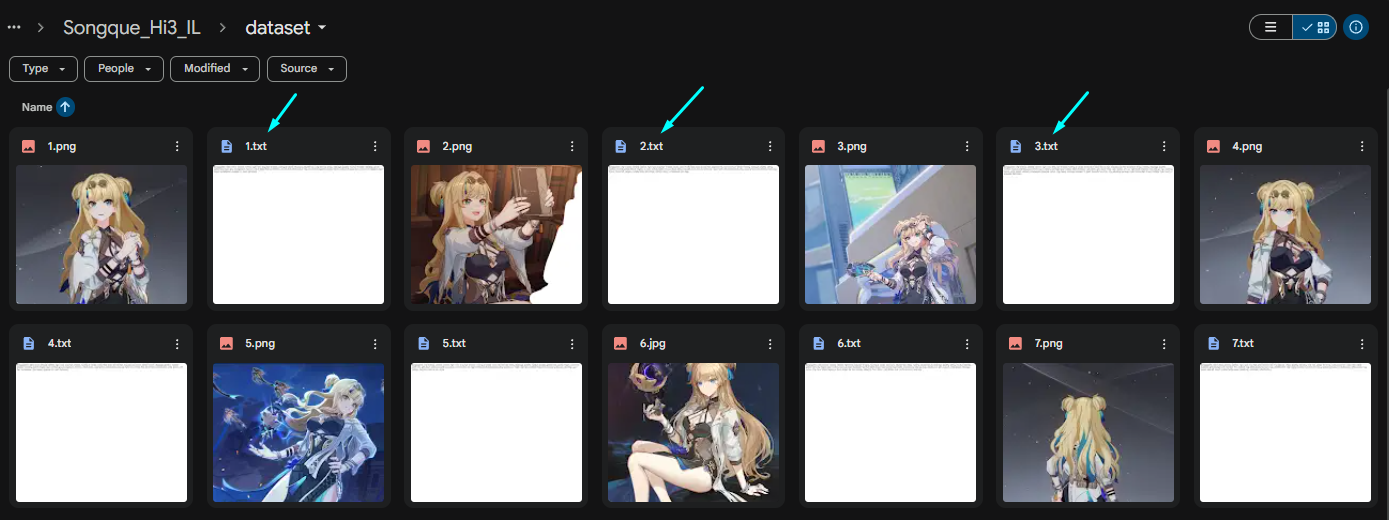
Task: Open the more options menu for 4.png
Action: click(x=1362, y=146)
